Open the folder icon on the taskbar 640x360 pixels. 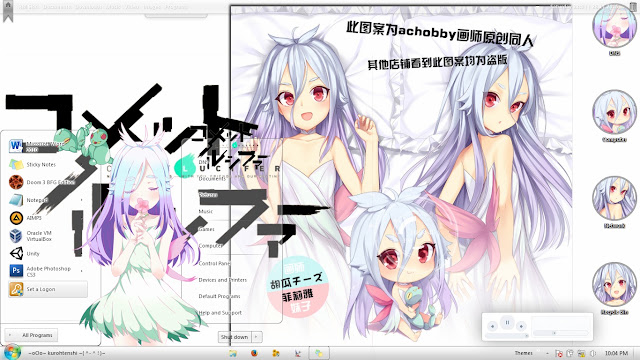[233, 353]
